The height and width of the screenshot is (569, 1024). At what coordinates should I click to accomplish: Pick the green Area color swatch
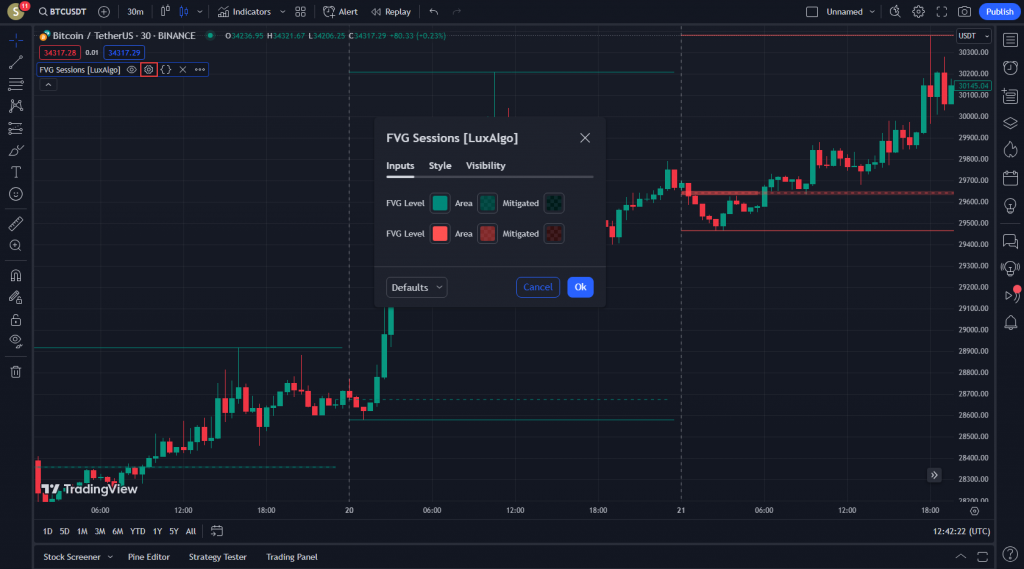tap(487, 203)
